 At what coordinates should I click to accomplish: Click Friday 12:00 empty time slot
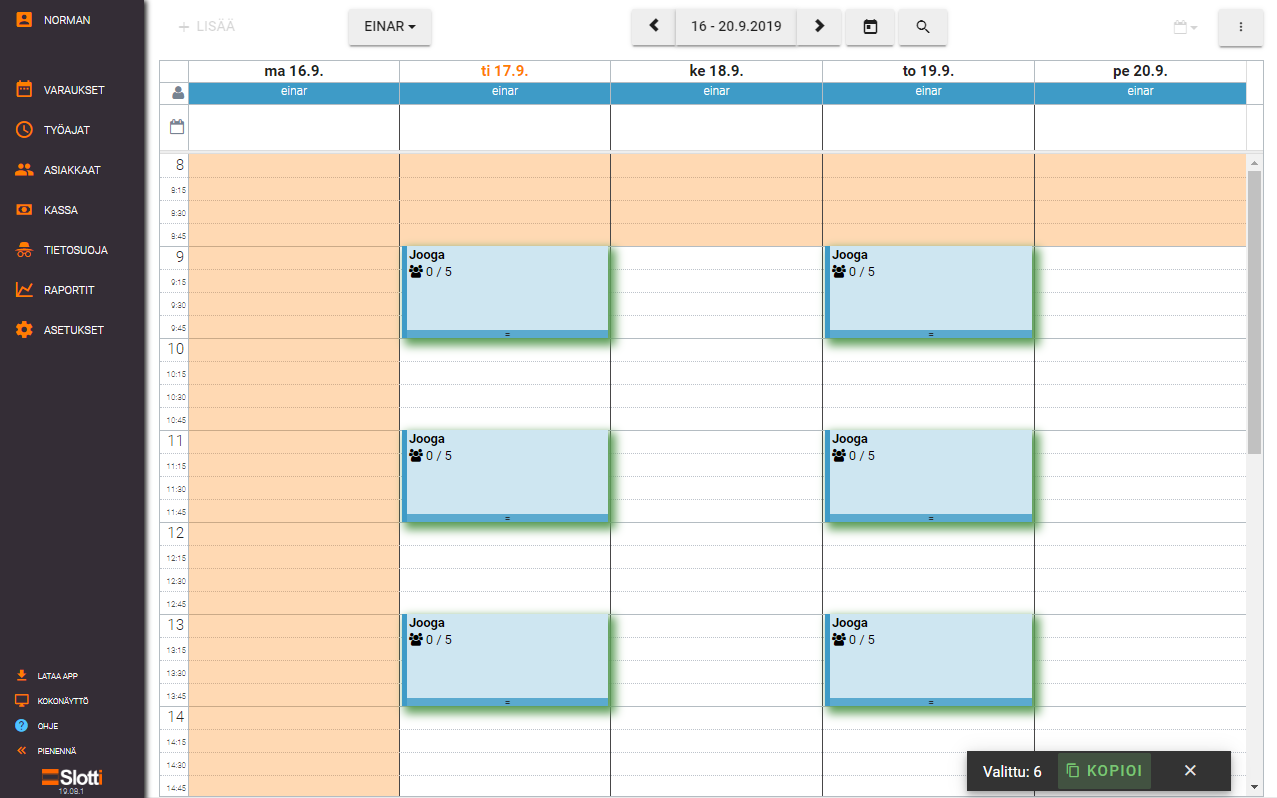point(1140,534)
